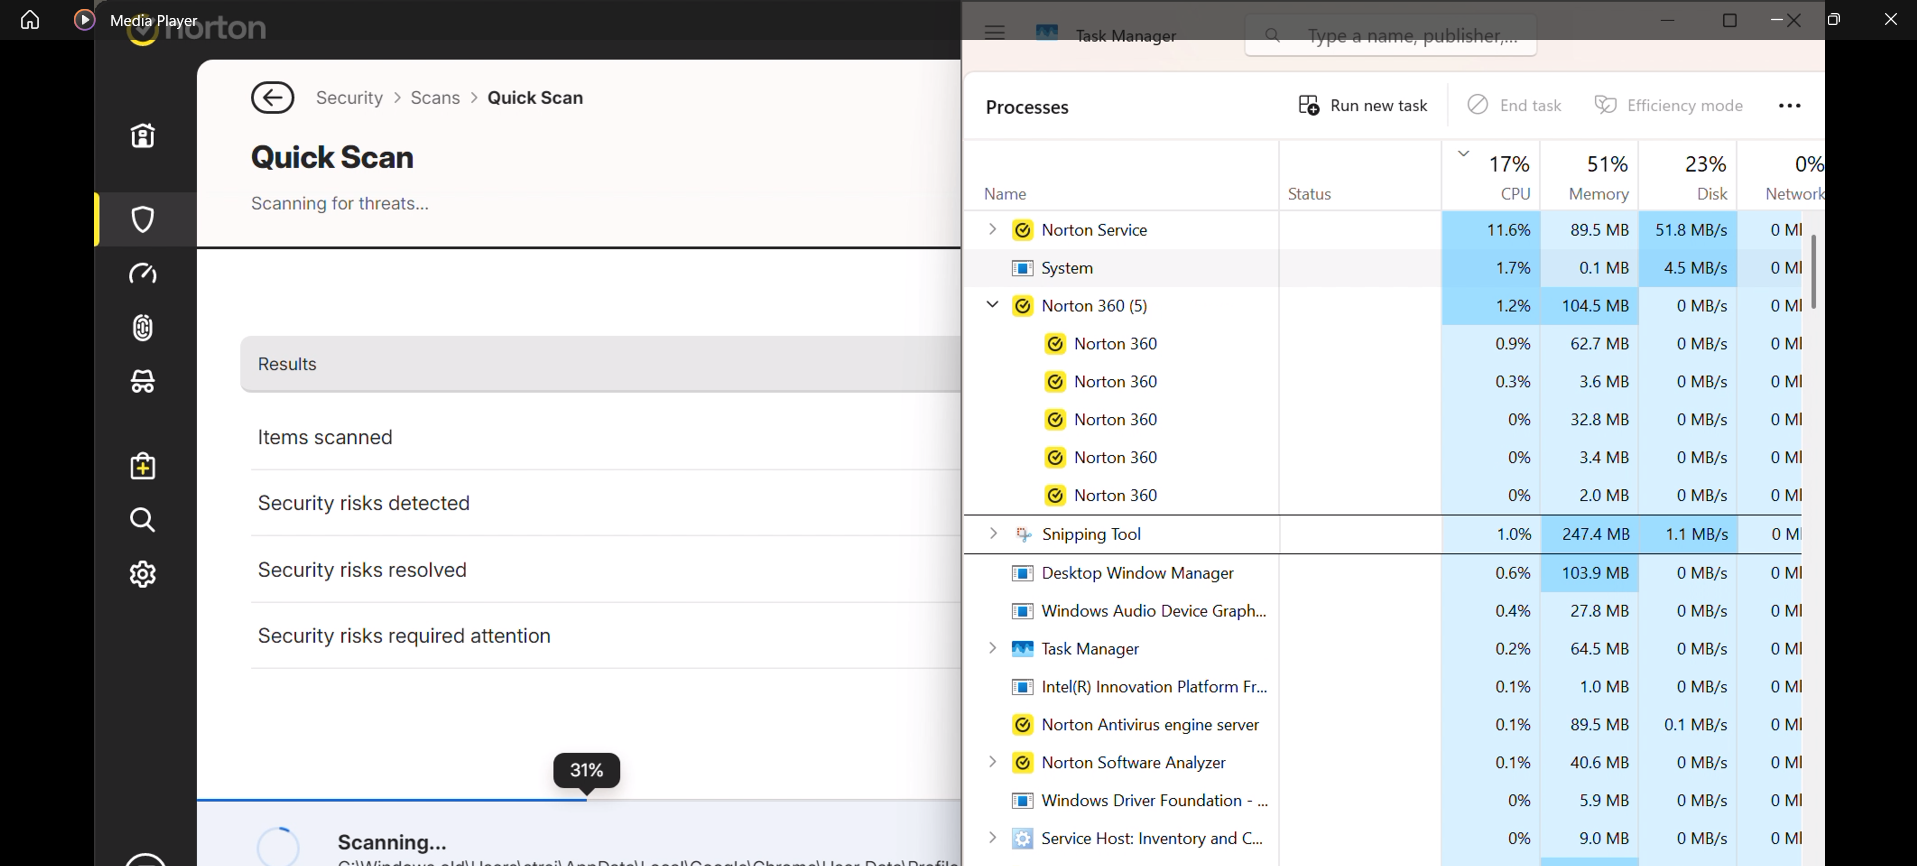Open the Task Manager hamburger navigation menu

pyautogui.click(x=994, y=32)
